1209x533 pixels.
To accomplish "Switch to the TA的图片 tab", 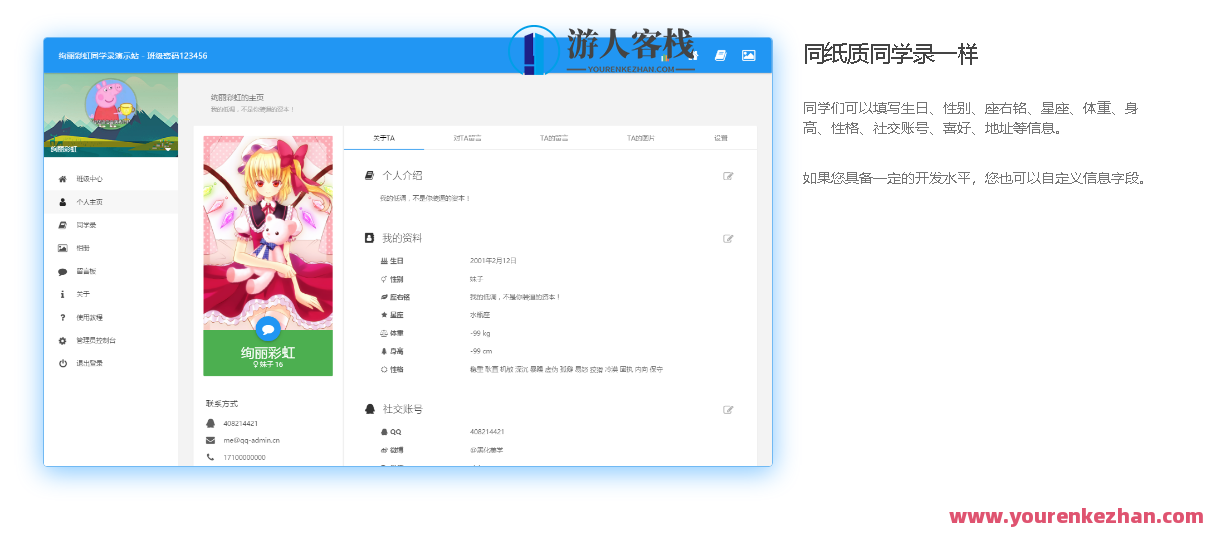I will coord(640,138).
